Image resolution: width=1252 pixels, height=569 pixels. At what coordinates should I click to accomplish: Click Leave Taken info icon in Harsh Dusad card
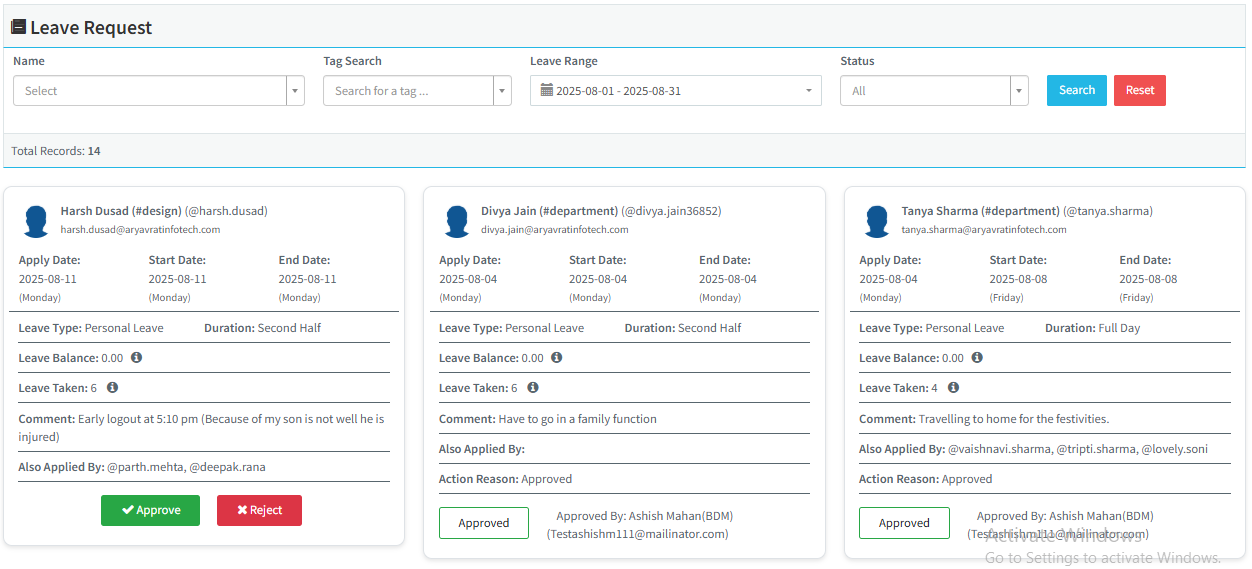point(112,387)
